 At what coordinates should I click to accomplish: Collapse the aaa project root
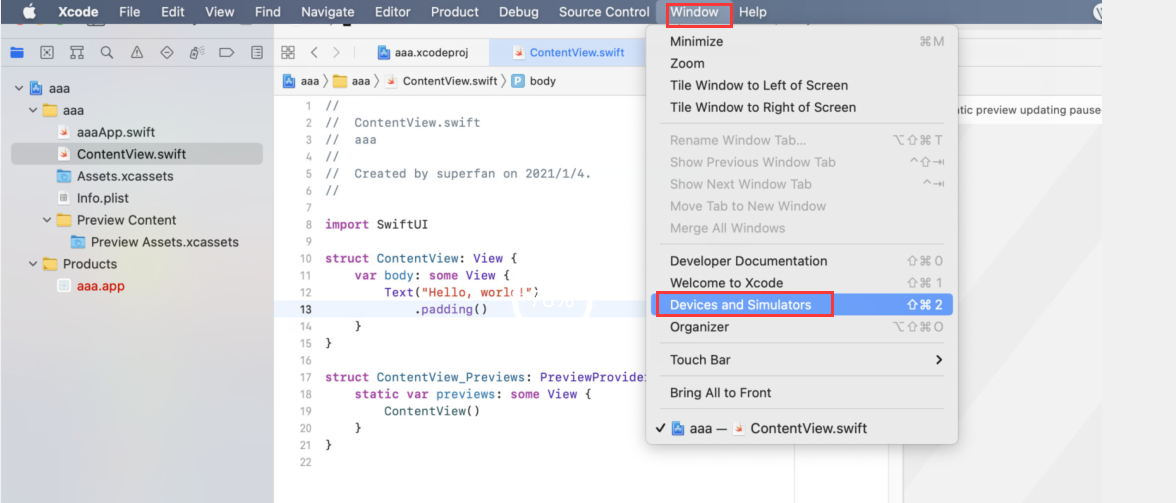[x=19, y=88]
